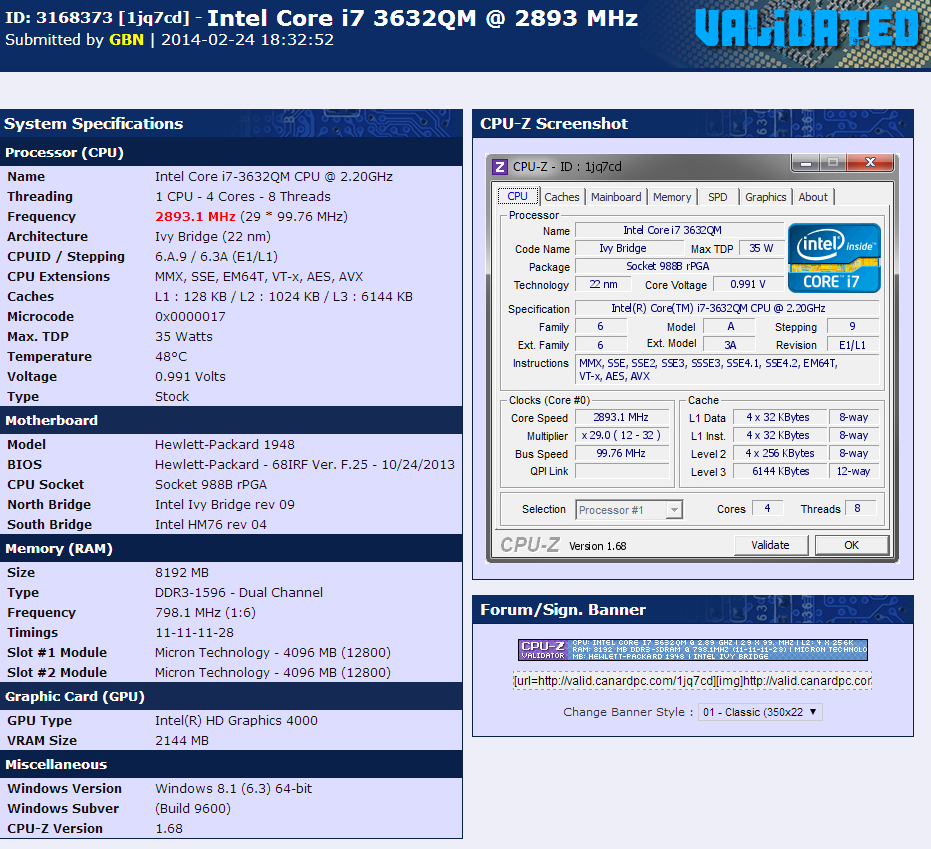Click the VALIDATED logo banner

(807, 28)
